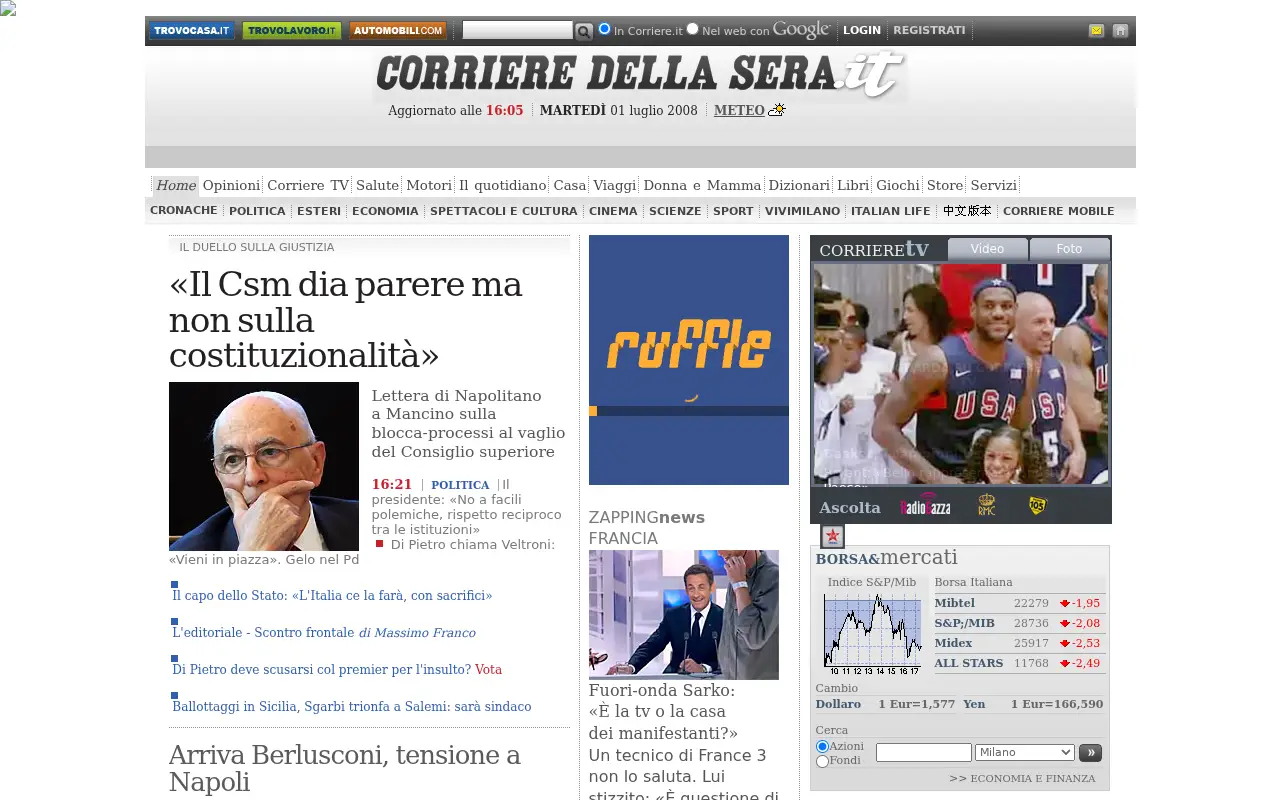This screenshot has height=800, width=1280.
Task: Click the Corriere della Sera.it logo
Action: pos(640,76)
